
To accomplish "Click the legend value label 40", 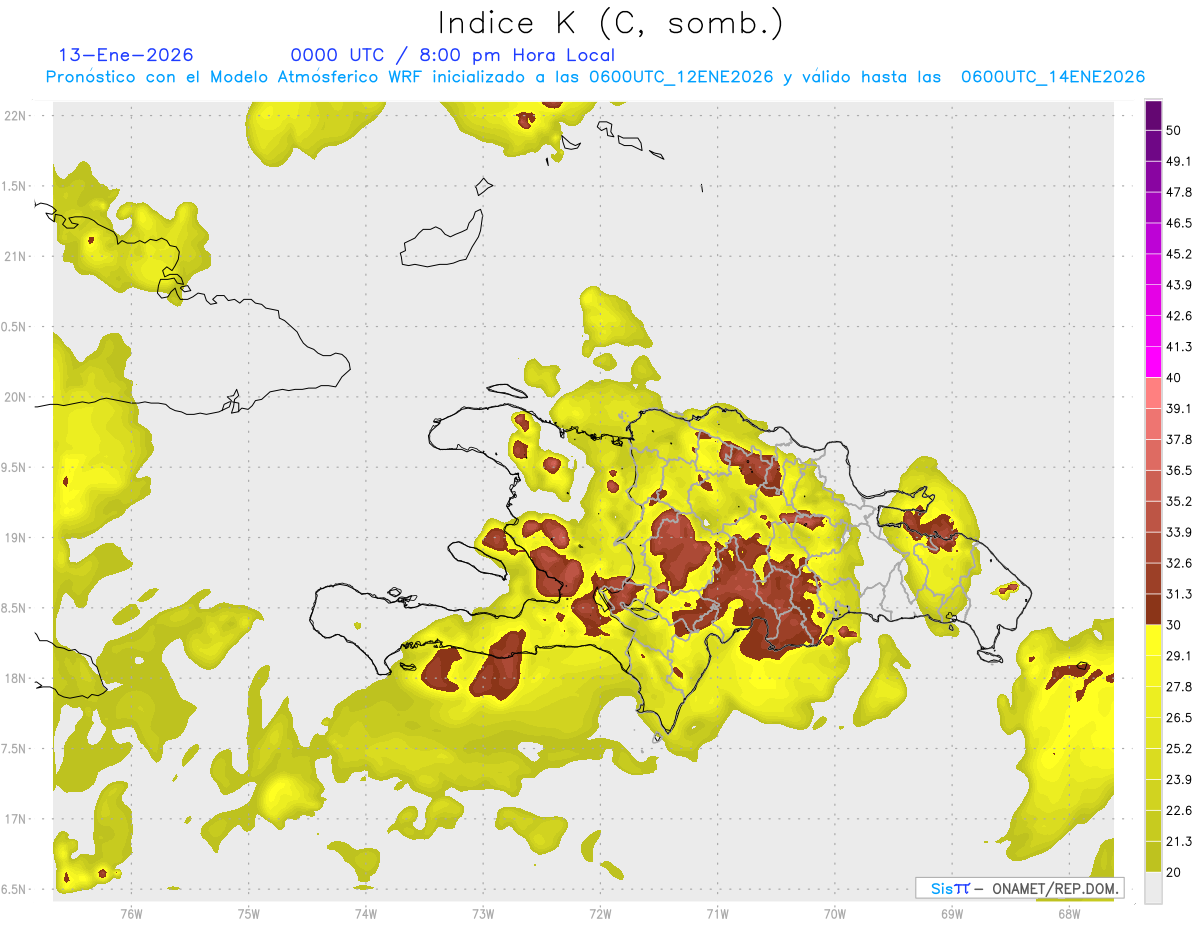I will click(x=1174, y=378).
